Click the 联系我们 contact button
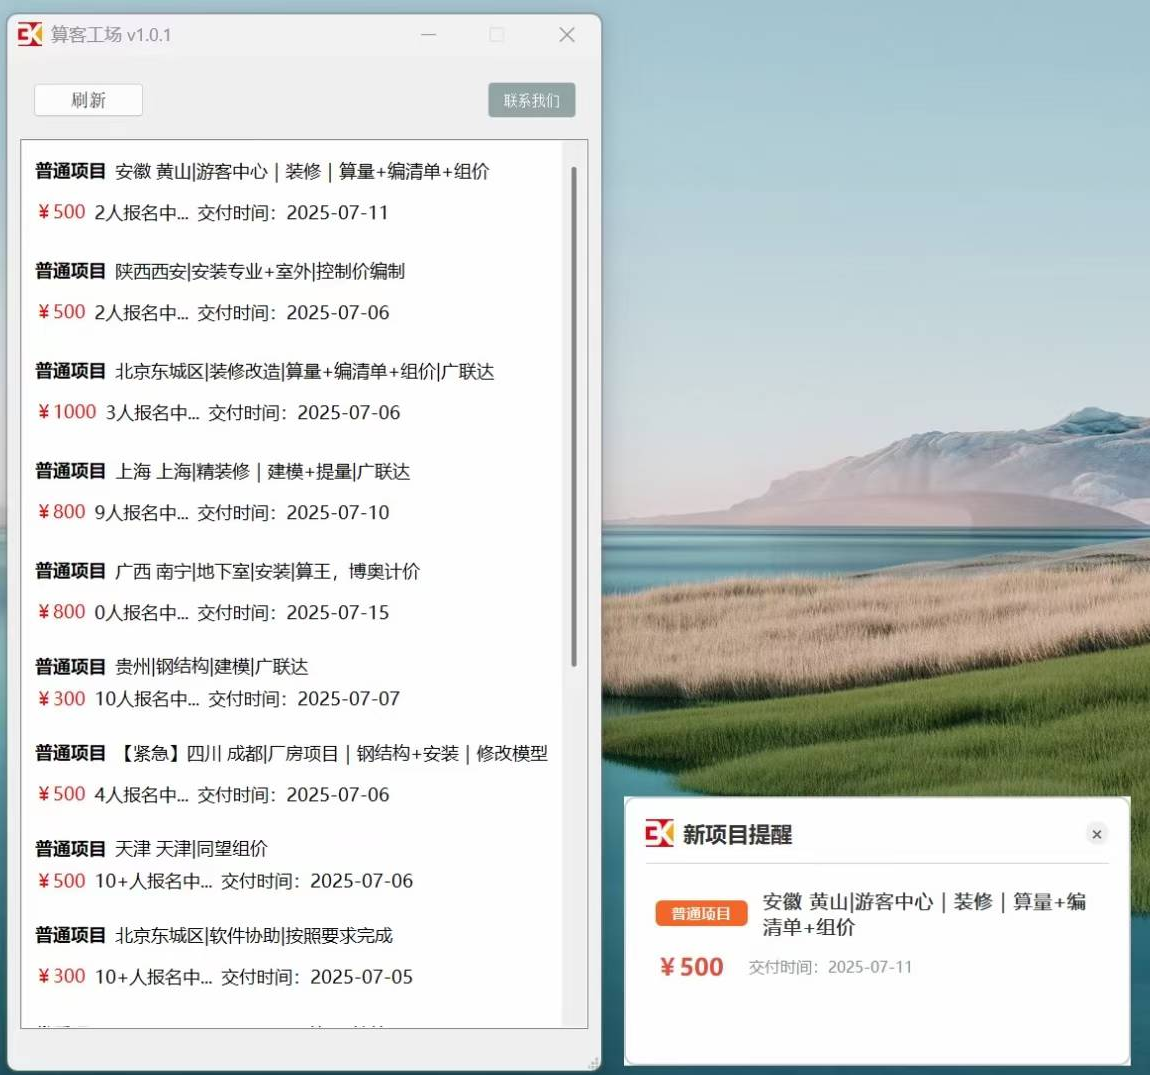 531,100
